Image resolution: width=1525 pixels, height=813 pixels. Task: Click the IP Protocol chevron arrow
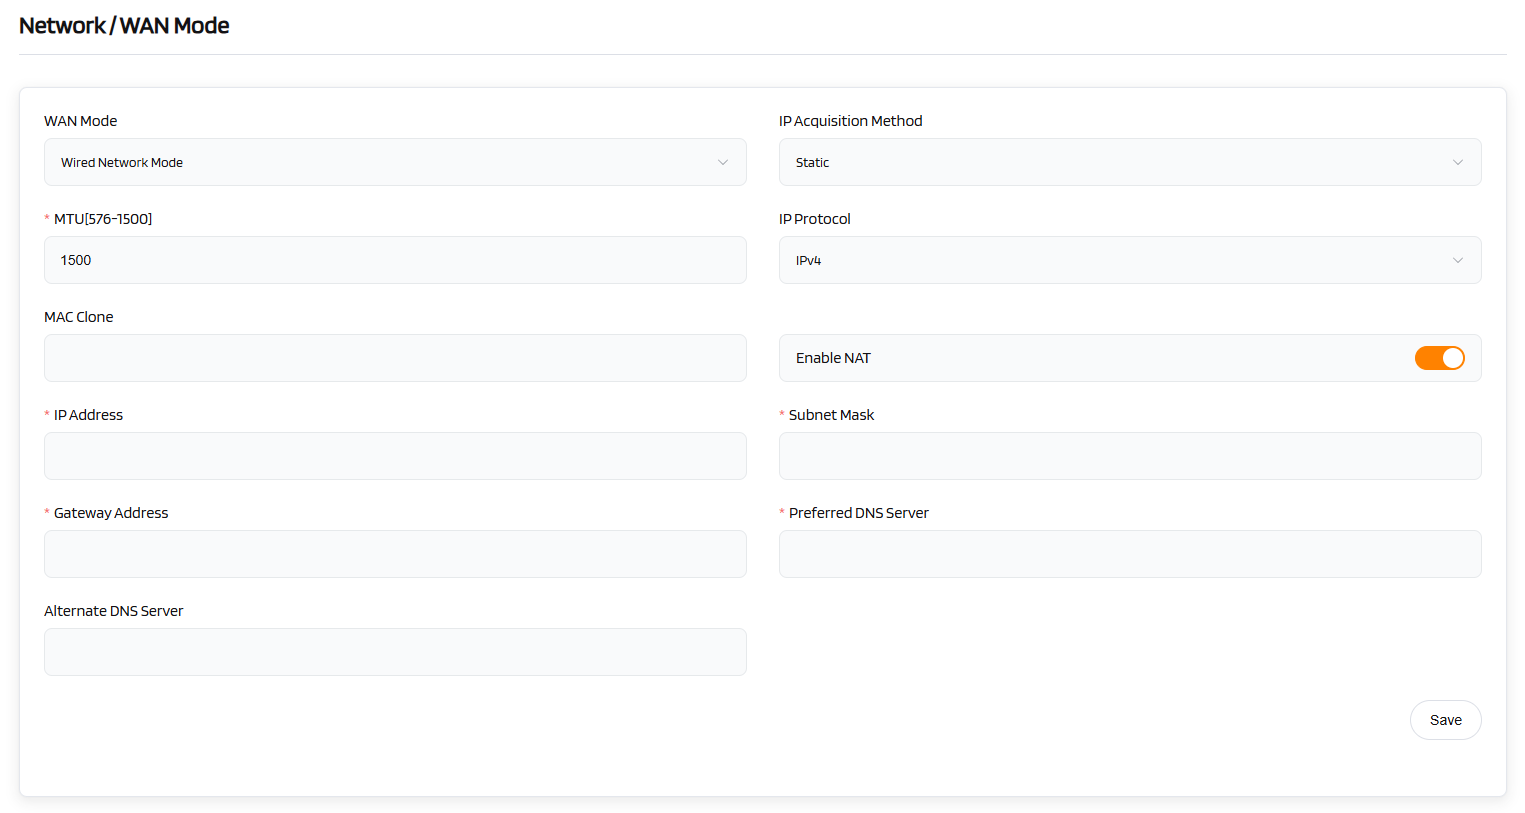(1457, 260)
